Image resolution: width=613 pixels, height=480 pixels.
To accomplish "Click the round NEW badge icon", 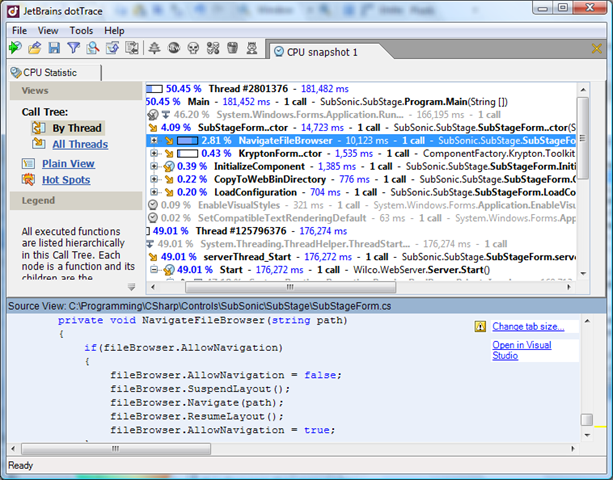I will pyautogui.click(x=174, y=48).
